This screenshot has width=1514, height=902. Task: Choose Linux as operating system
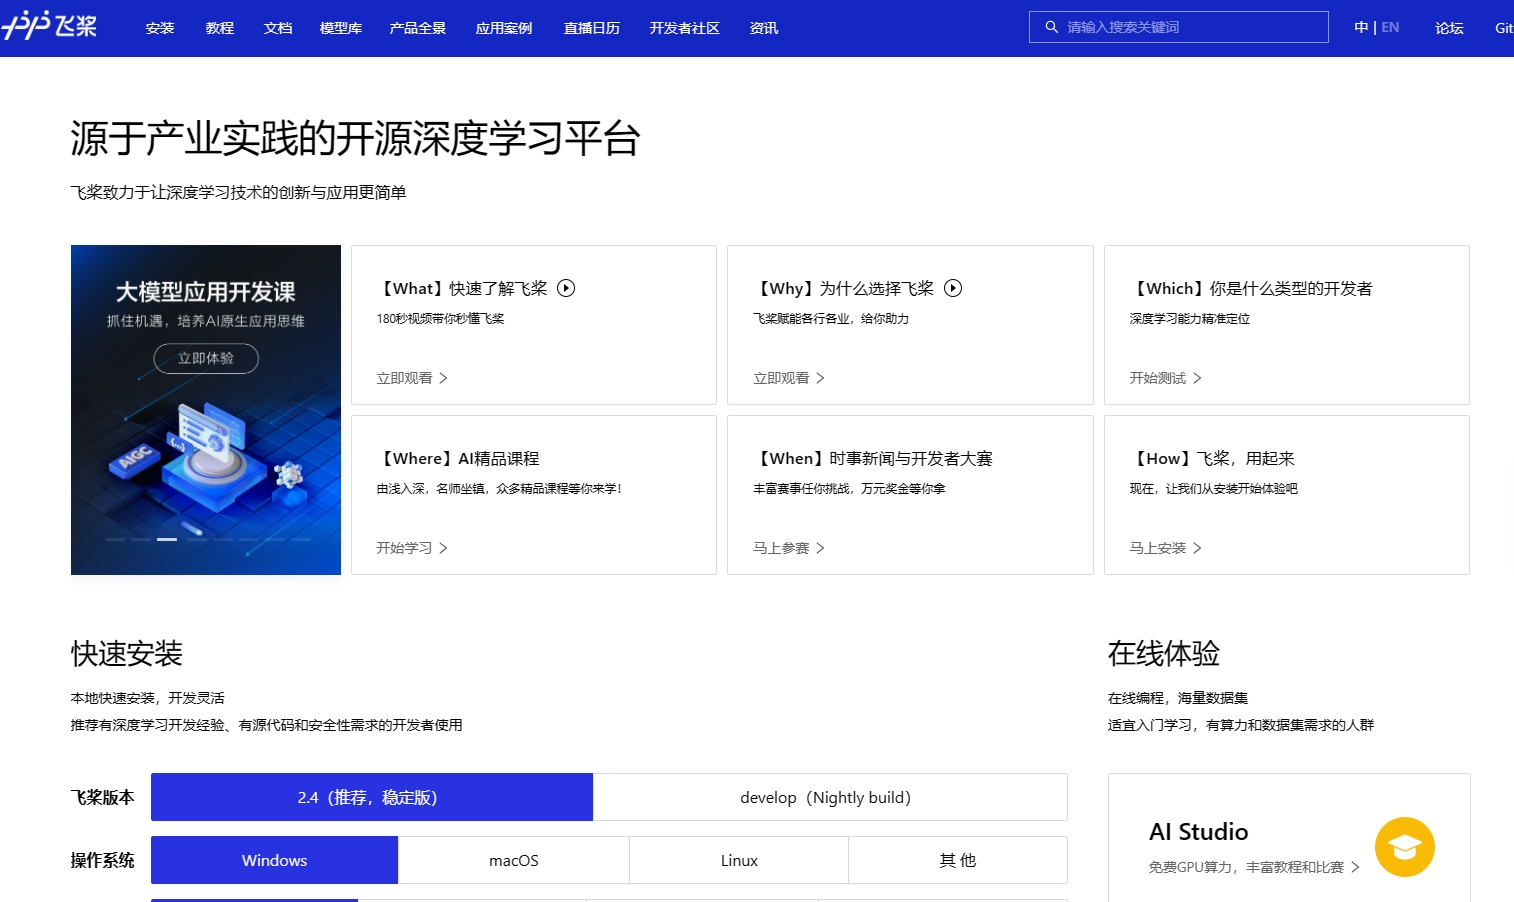pyautogui.click(x=739, y=860)
